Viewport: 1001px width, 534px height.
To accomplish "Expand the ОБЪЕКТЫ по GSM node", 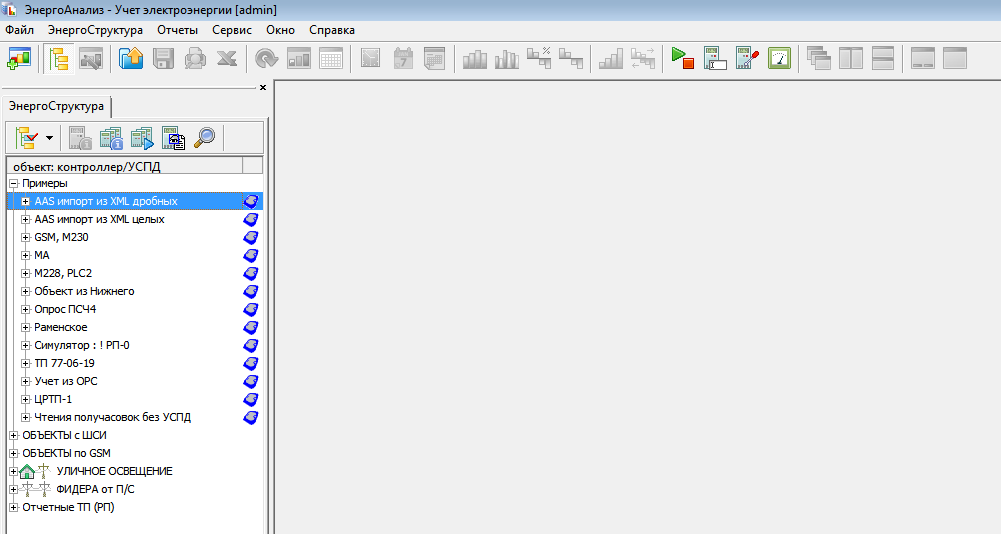I will point(13,454).
